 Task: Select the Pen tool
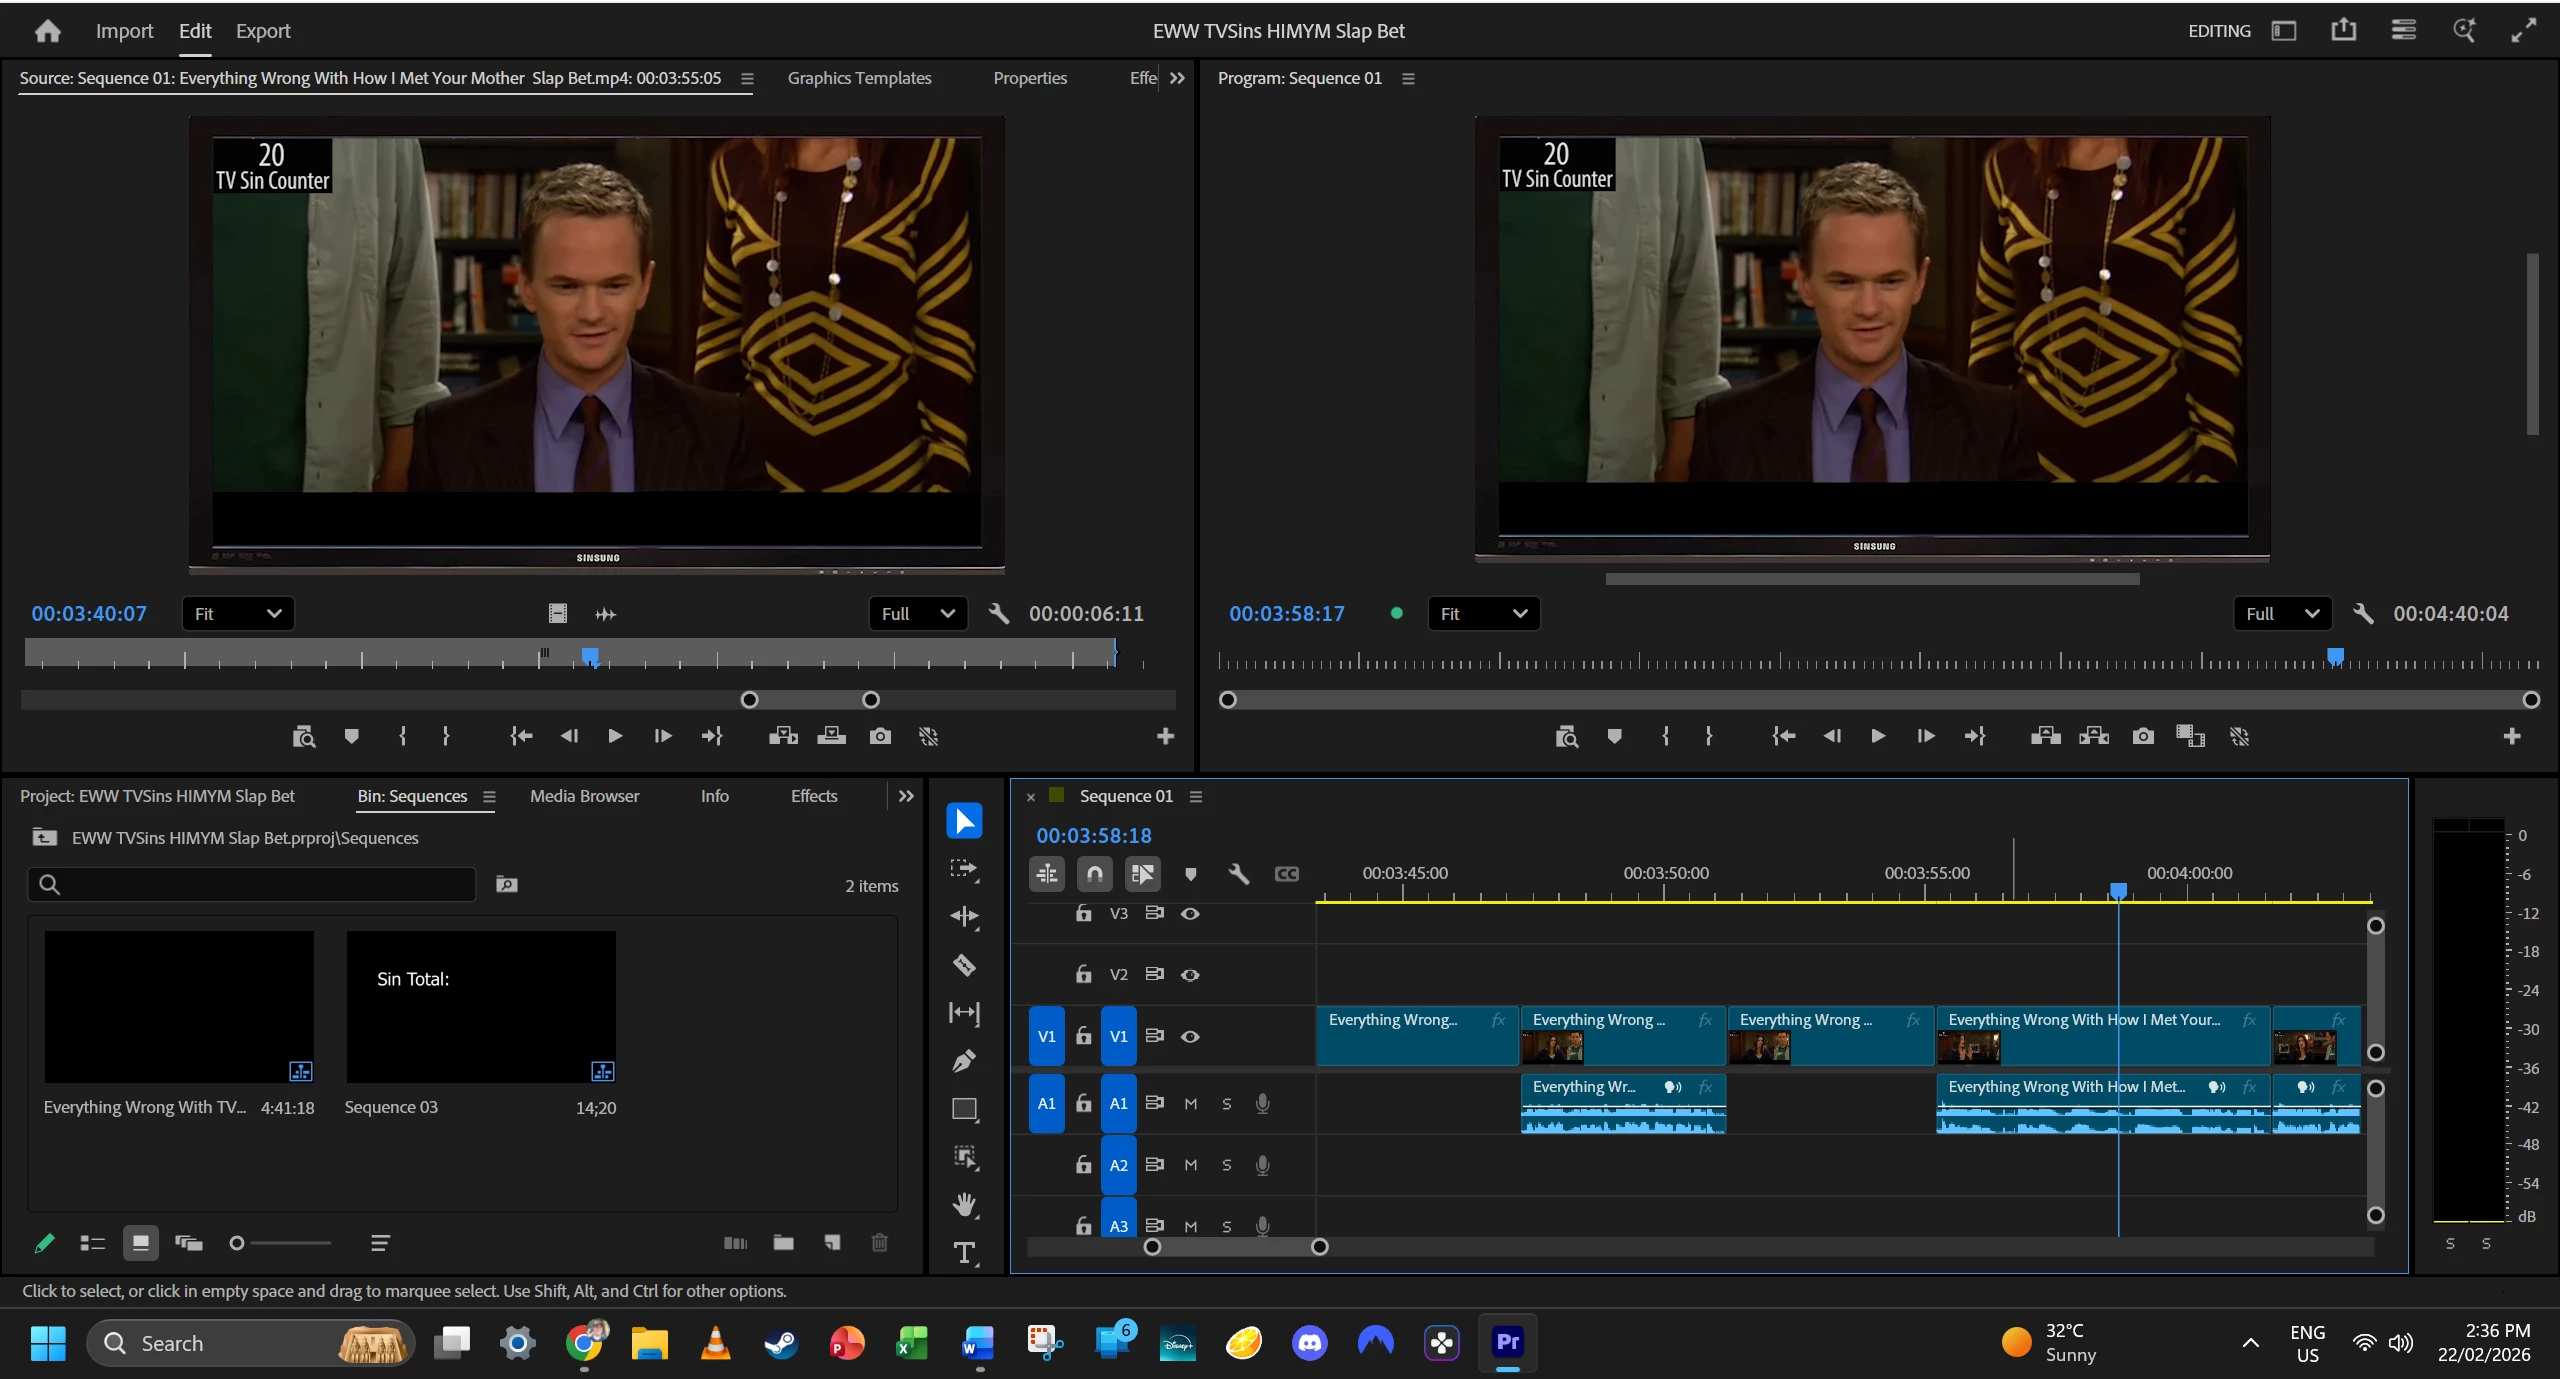click(x=964, y=1061)
